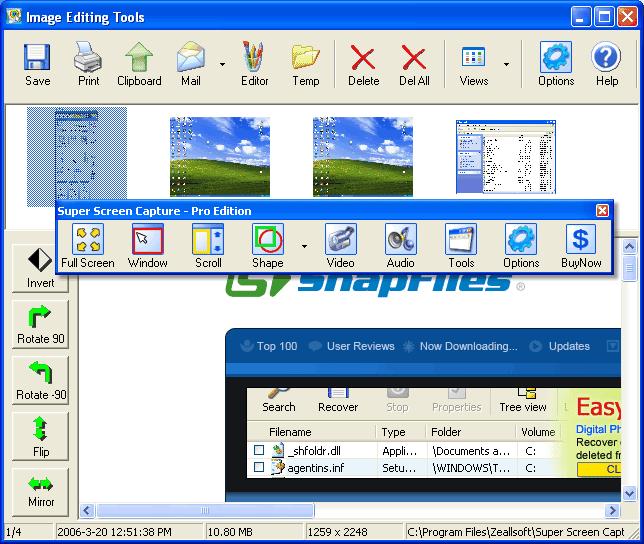Click the horizontal scrollbar thumb
Viewport: 644px width, 544px height.
205,510
